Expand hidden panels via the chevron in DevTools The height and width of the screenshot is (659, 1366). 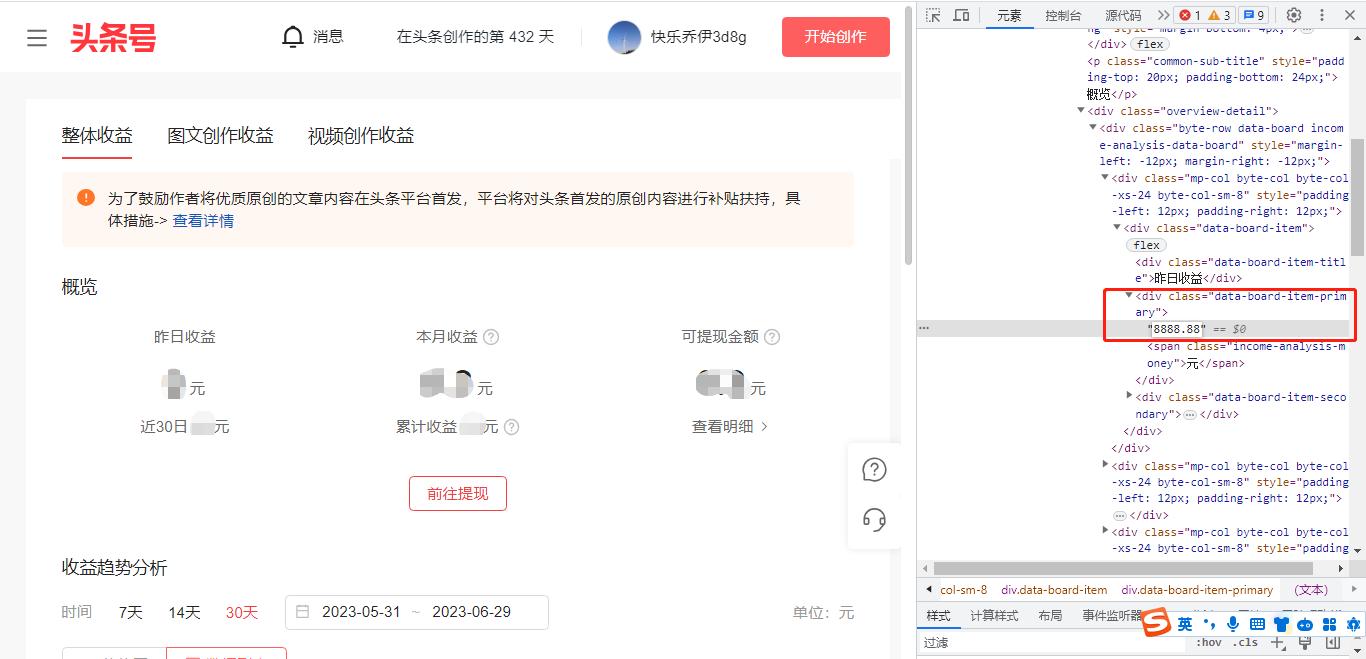(1162, 14)
